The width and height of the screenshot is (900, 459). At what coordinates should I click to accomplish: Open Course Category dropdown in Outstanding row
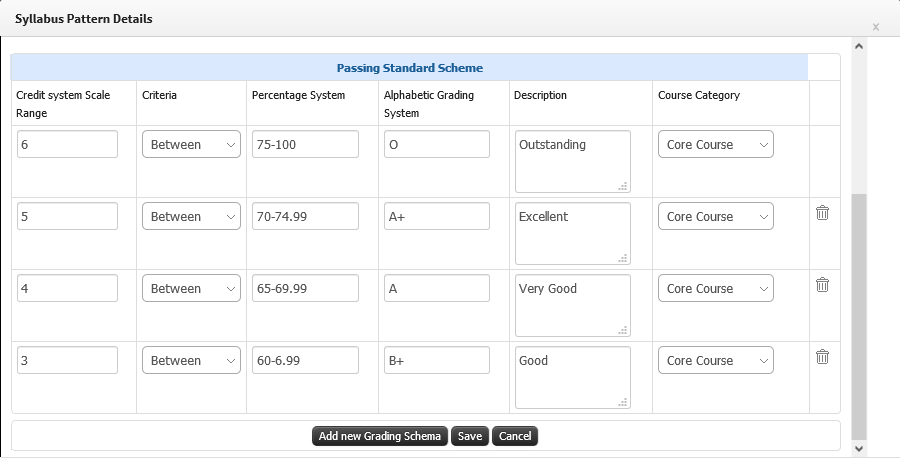715,145
